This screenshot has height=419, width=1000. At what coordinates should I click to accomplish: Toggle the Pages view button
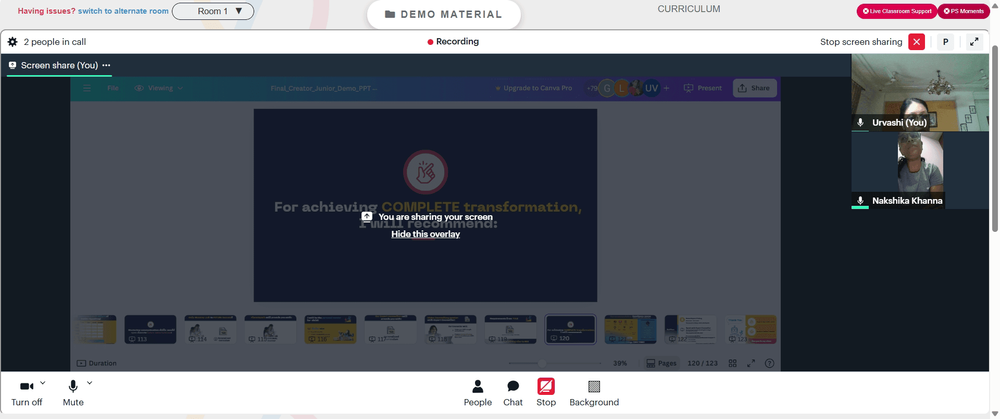(661, 363)
